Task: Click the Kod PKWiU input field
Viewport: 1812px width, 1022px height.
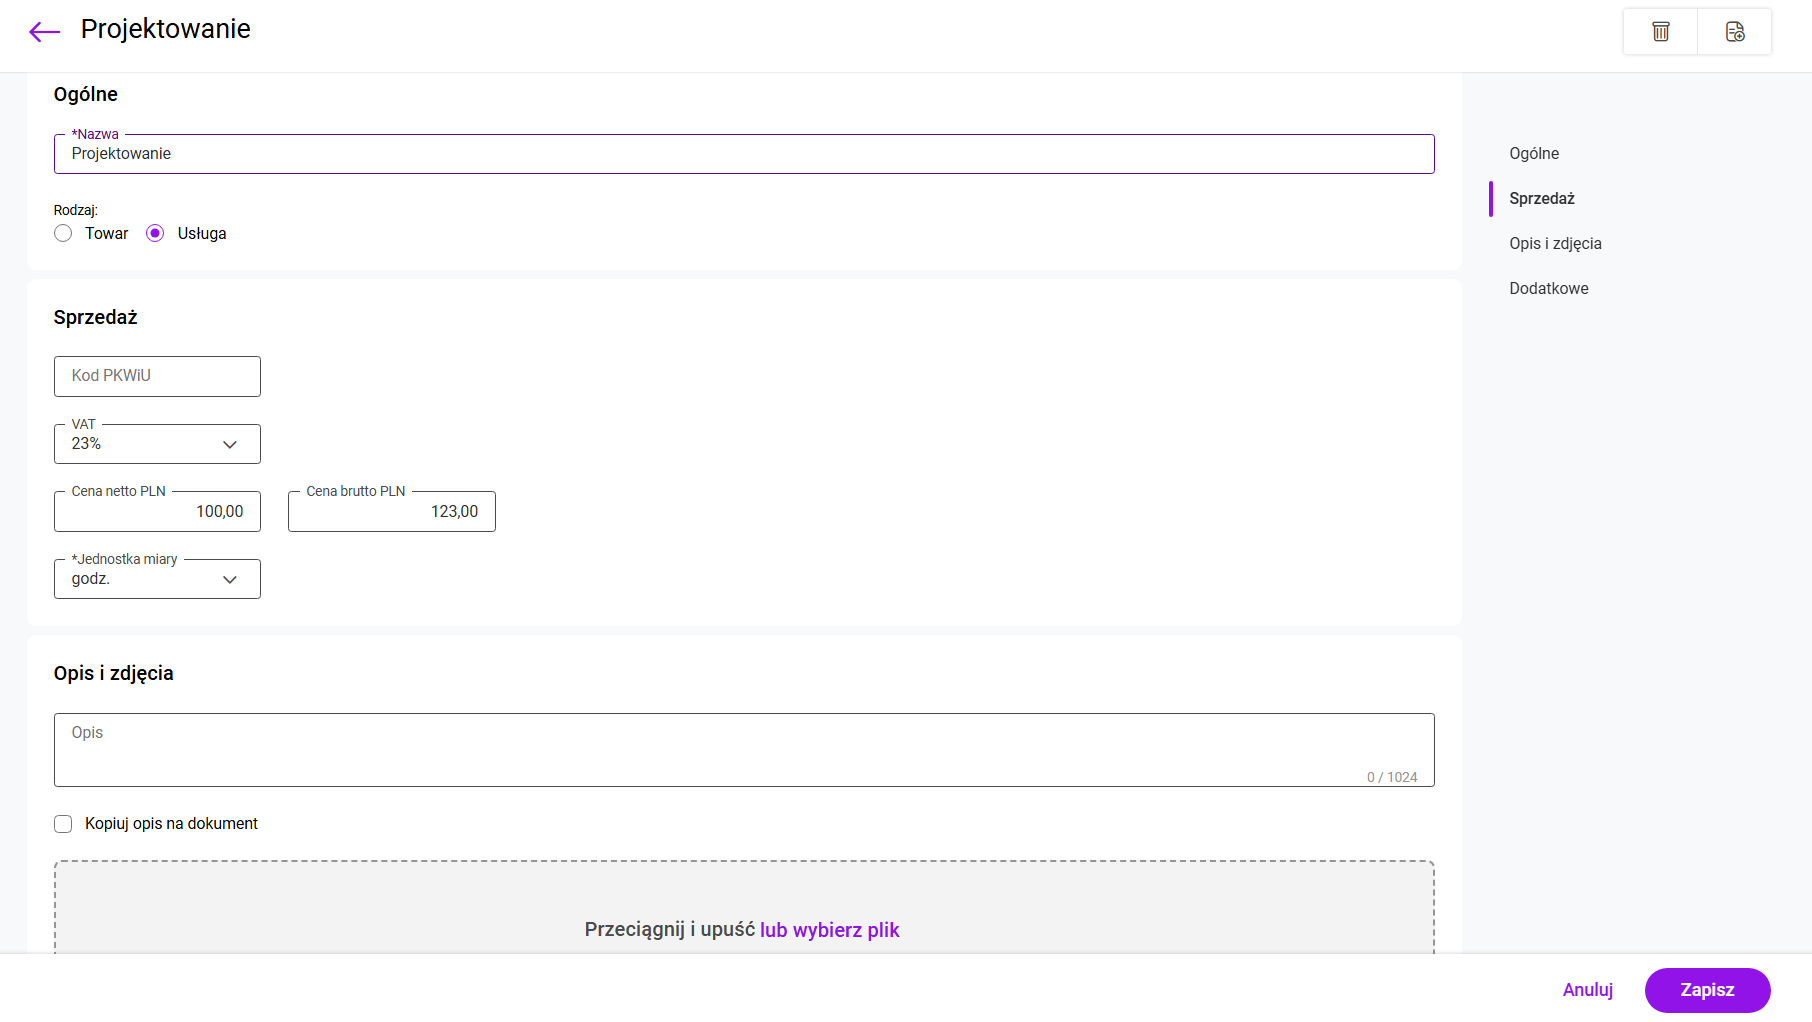Action: click(157, 376)
